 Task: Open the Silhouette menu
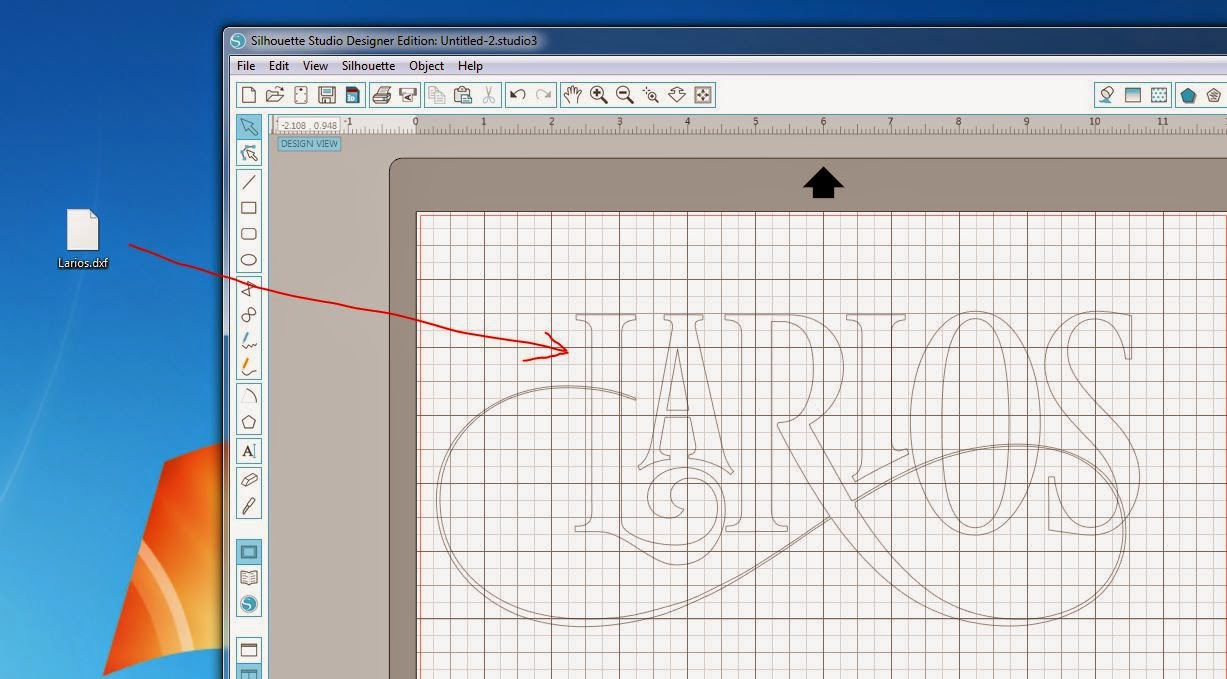[368, 66]
